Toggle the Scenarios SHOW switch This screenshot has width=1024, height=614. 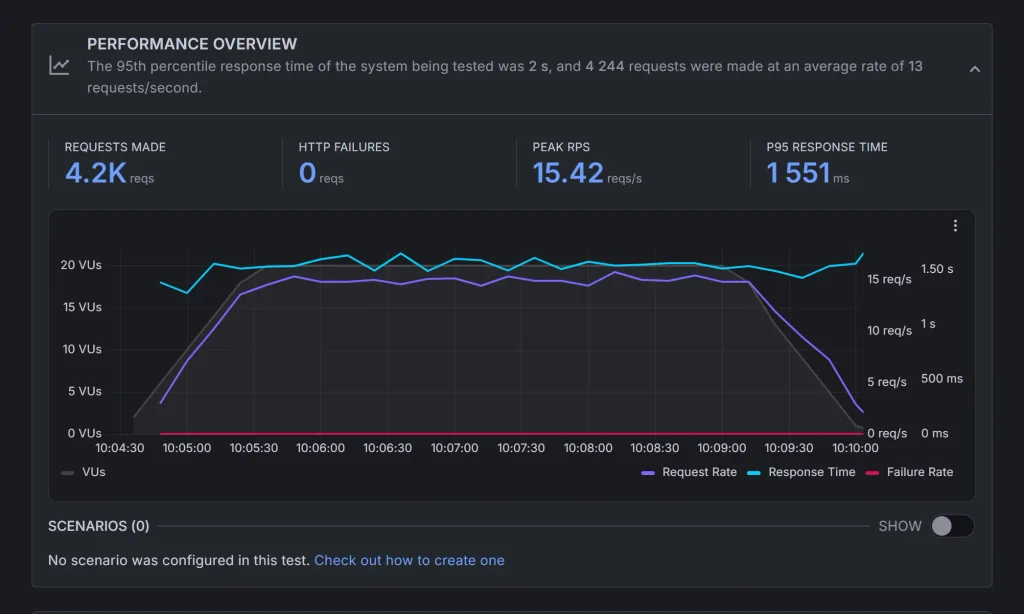pyautogui.click(x=952, y=526)
